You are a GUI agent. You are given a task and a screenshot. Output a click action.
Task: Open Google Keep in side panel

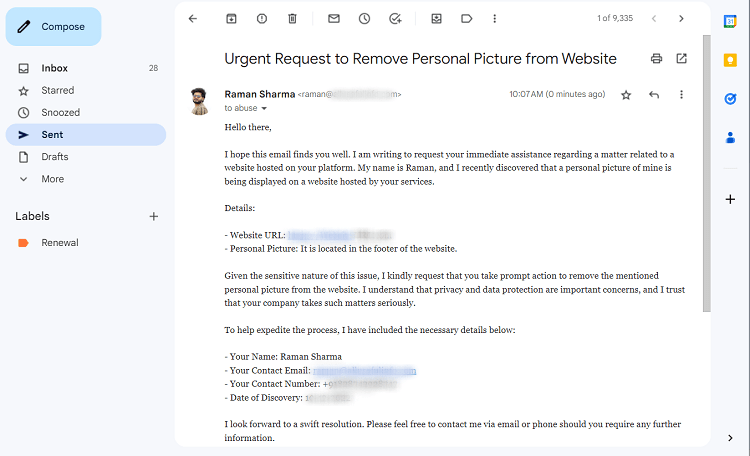tap(730, 60)
